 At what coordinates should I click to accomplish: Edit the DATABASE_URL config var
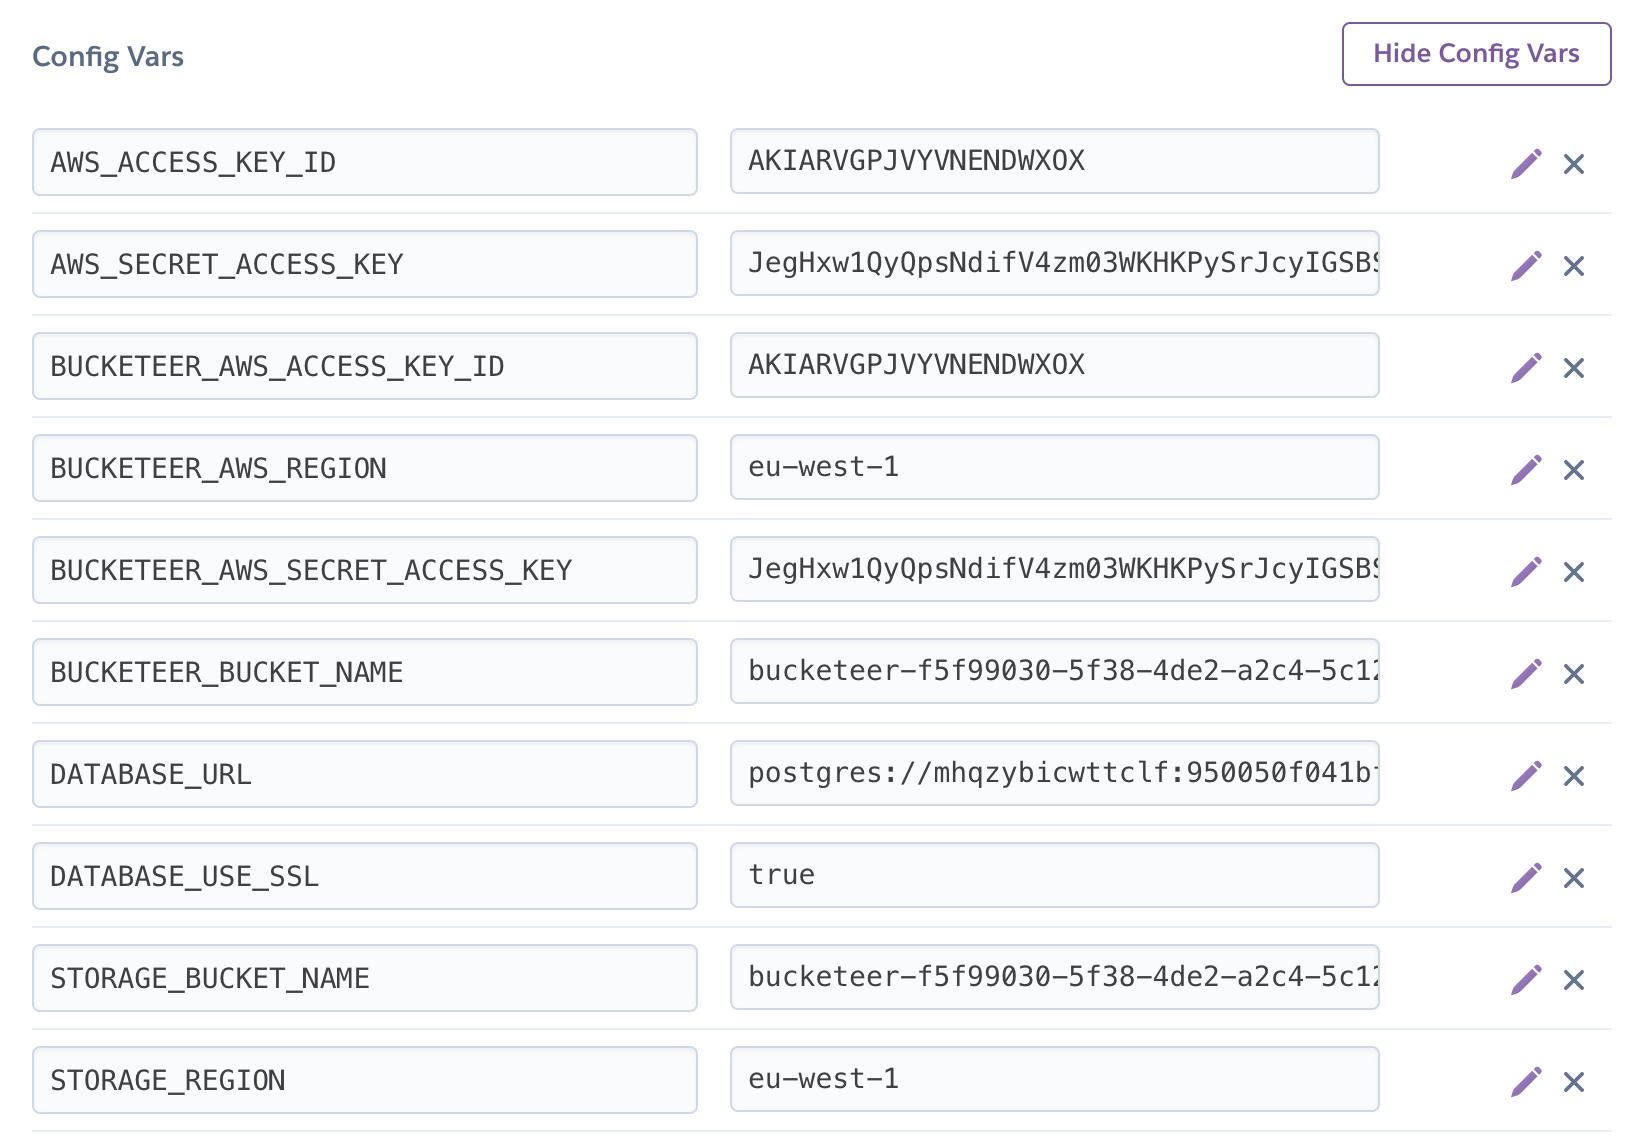click(x=1525, y=775)
